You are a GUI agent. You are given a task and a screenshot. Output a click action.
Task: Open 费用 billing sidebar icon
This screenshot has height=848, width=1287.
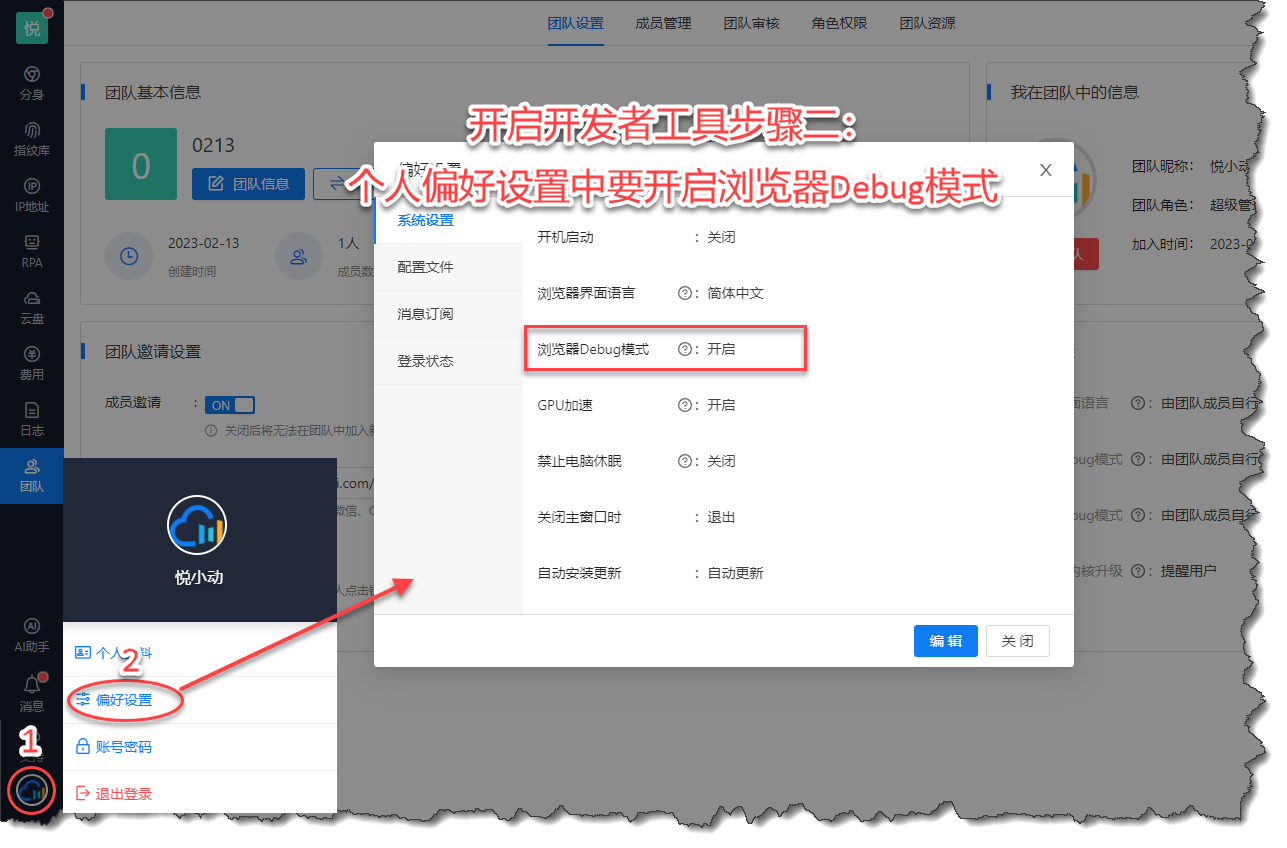[x=32, y=363]
